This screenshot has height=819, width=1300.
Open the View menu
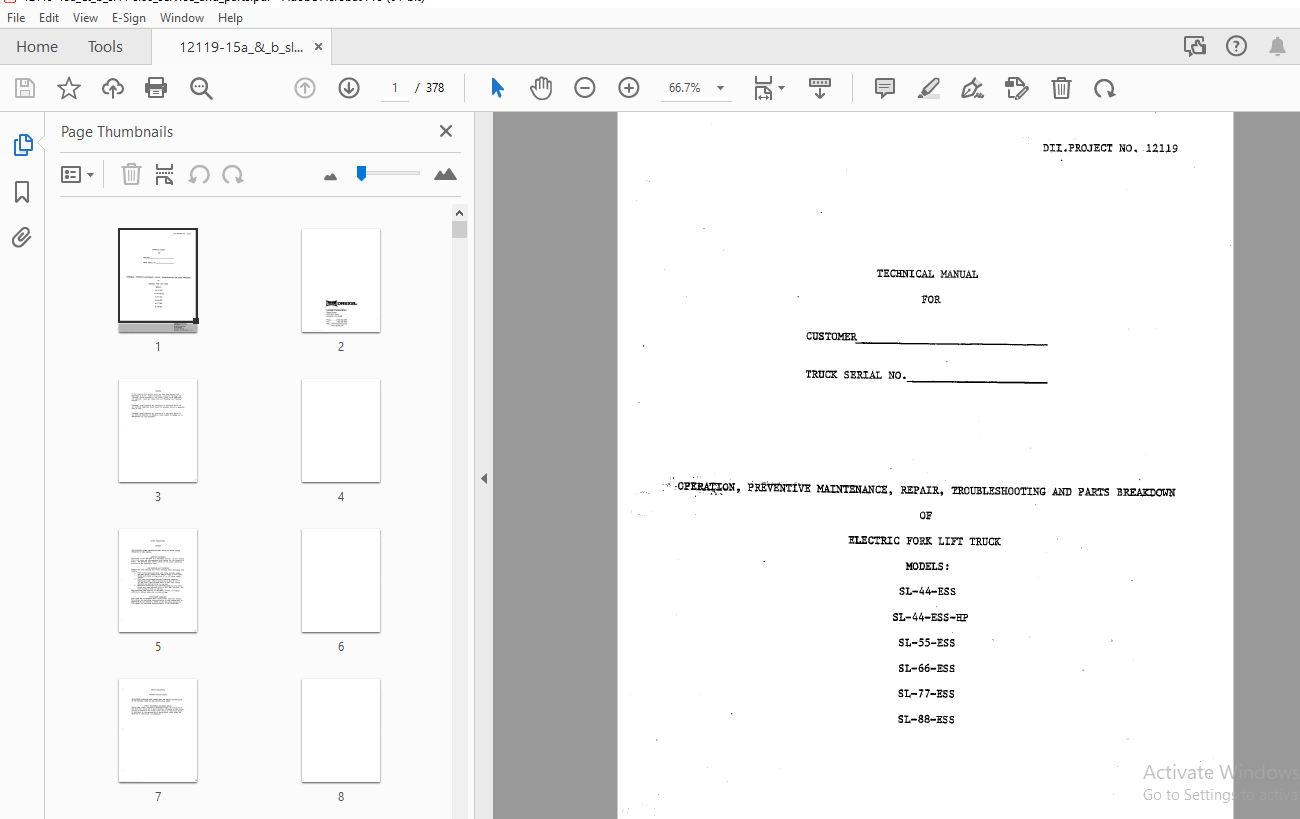click(86, 18)
